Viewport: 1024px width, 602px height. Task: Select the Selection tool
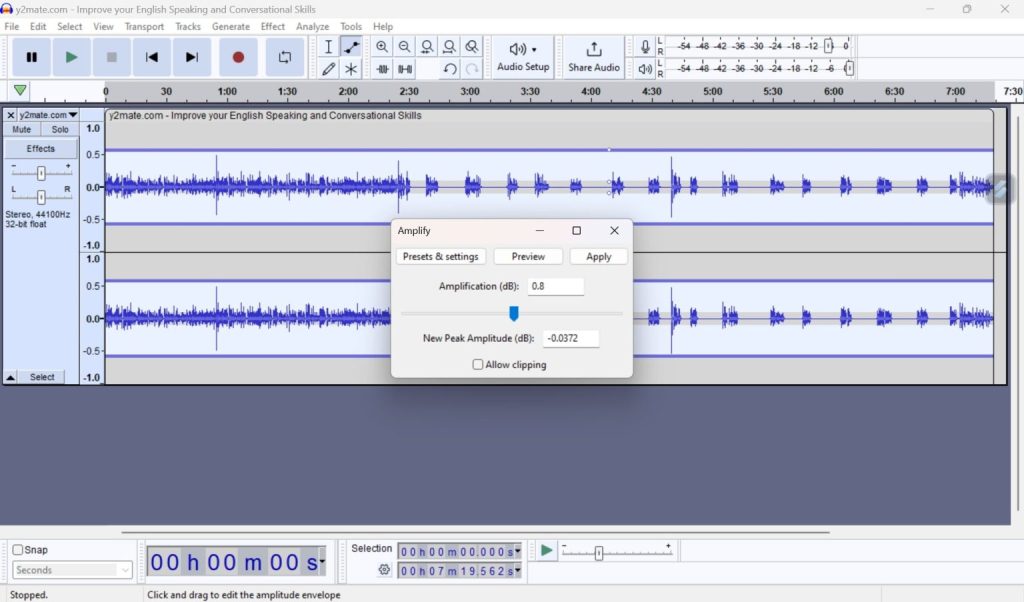tap(327, 46)
